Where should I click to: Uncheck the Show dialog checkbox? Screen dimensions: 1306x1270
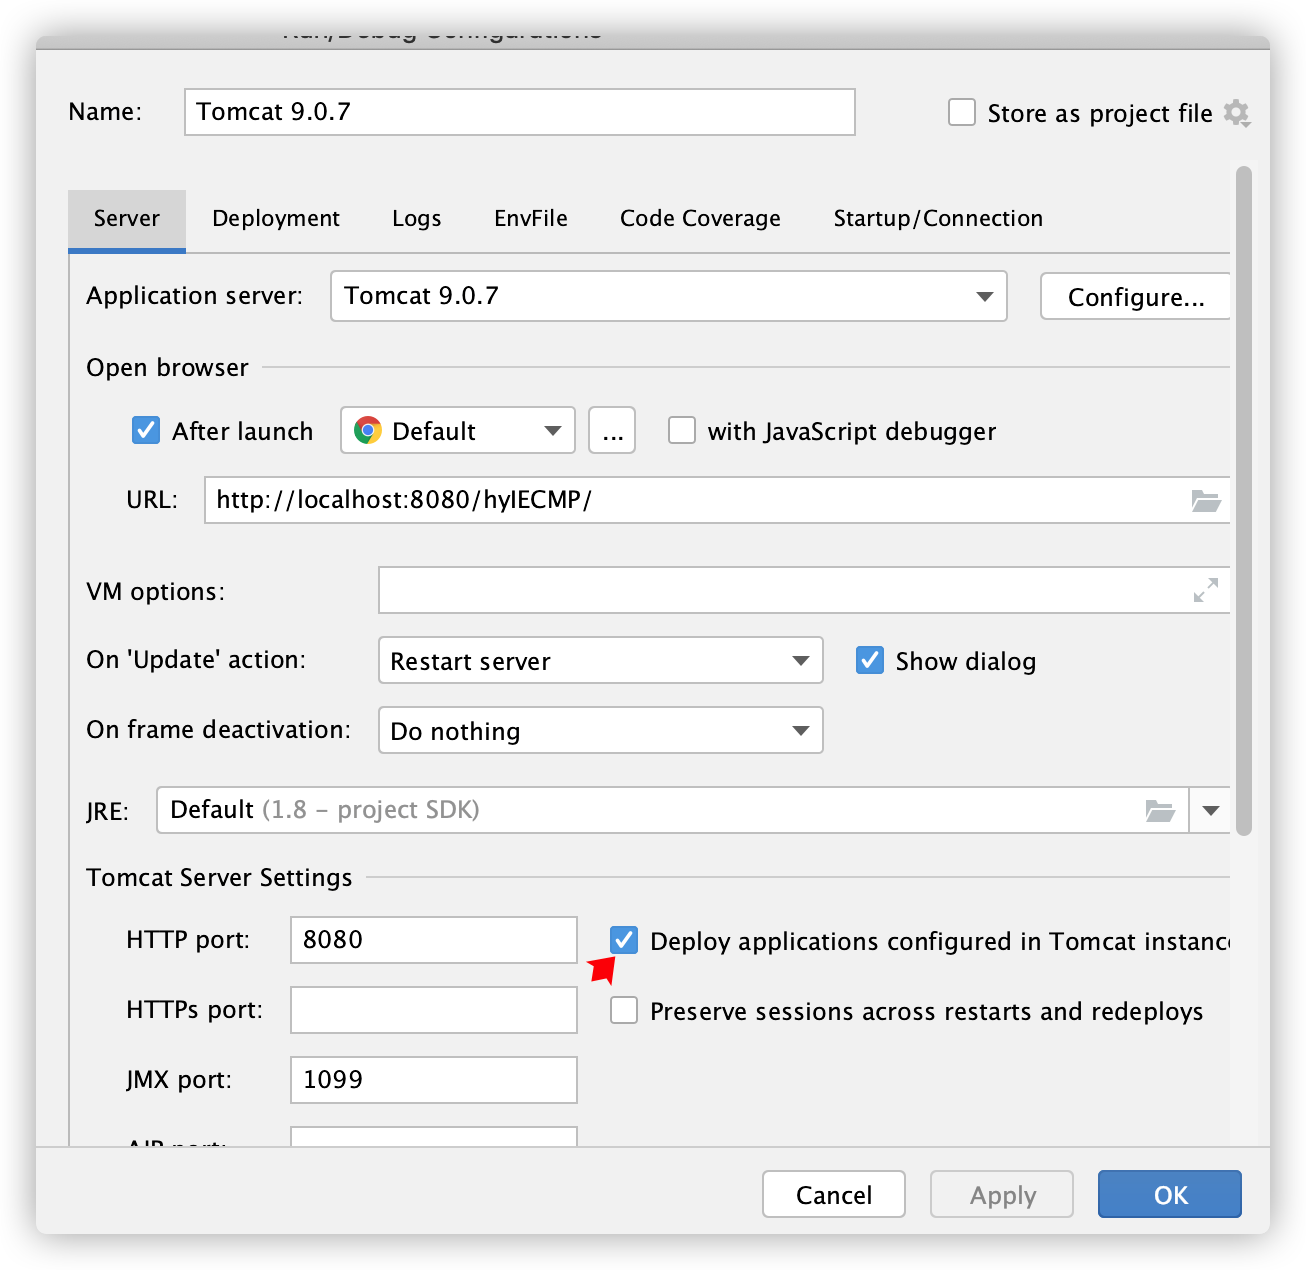pos(870,660)
